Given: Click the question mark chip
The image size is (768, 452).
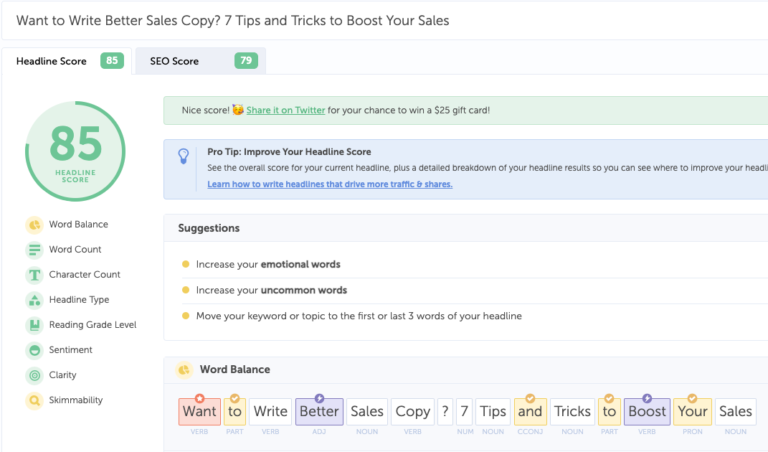Looking at the screenshot, I should [445, 411].
